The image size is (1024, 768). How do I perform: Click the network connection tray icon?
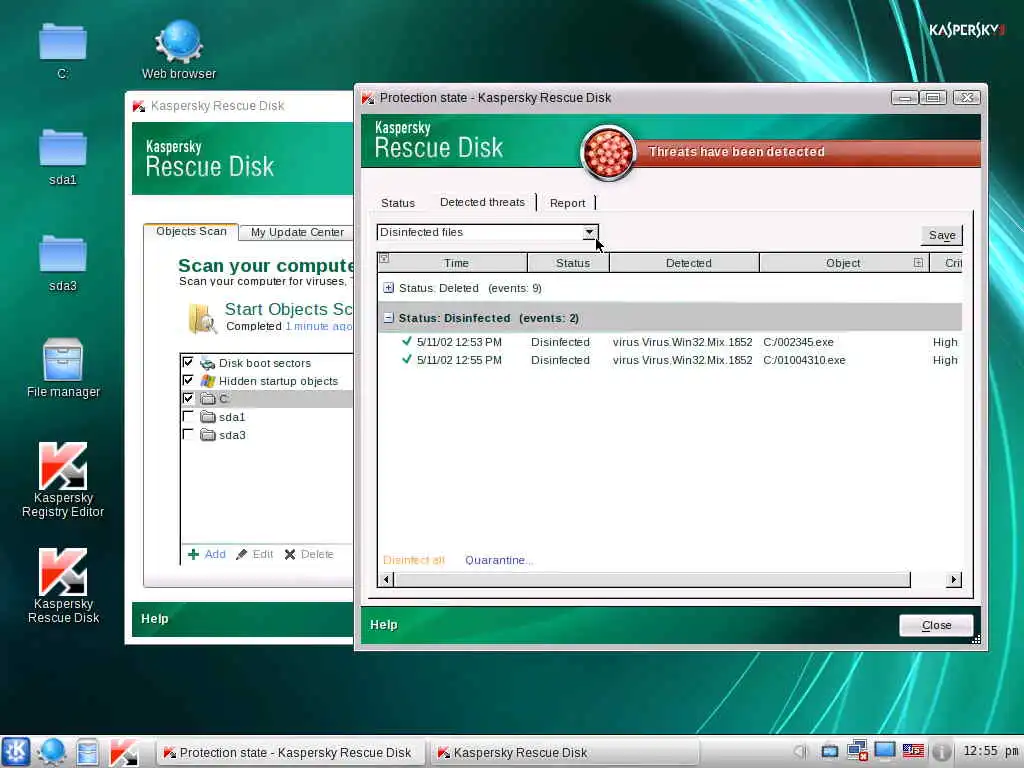[857, 751]
